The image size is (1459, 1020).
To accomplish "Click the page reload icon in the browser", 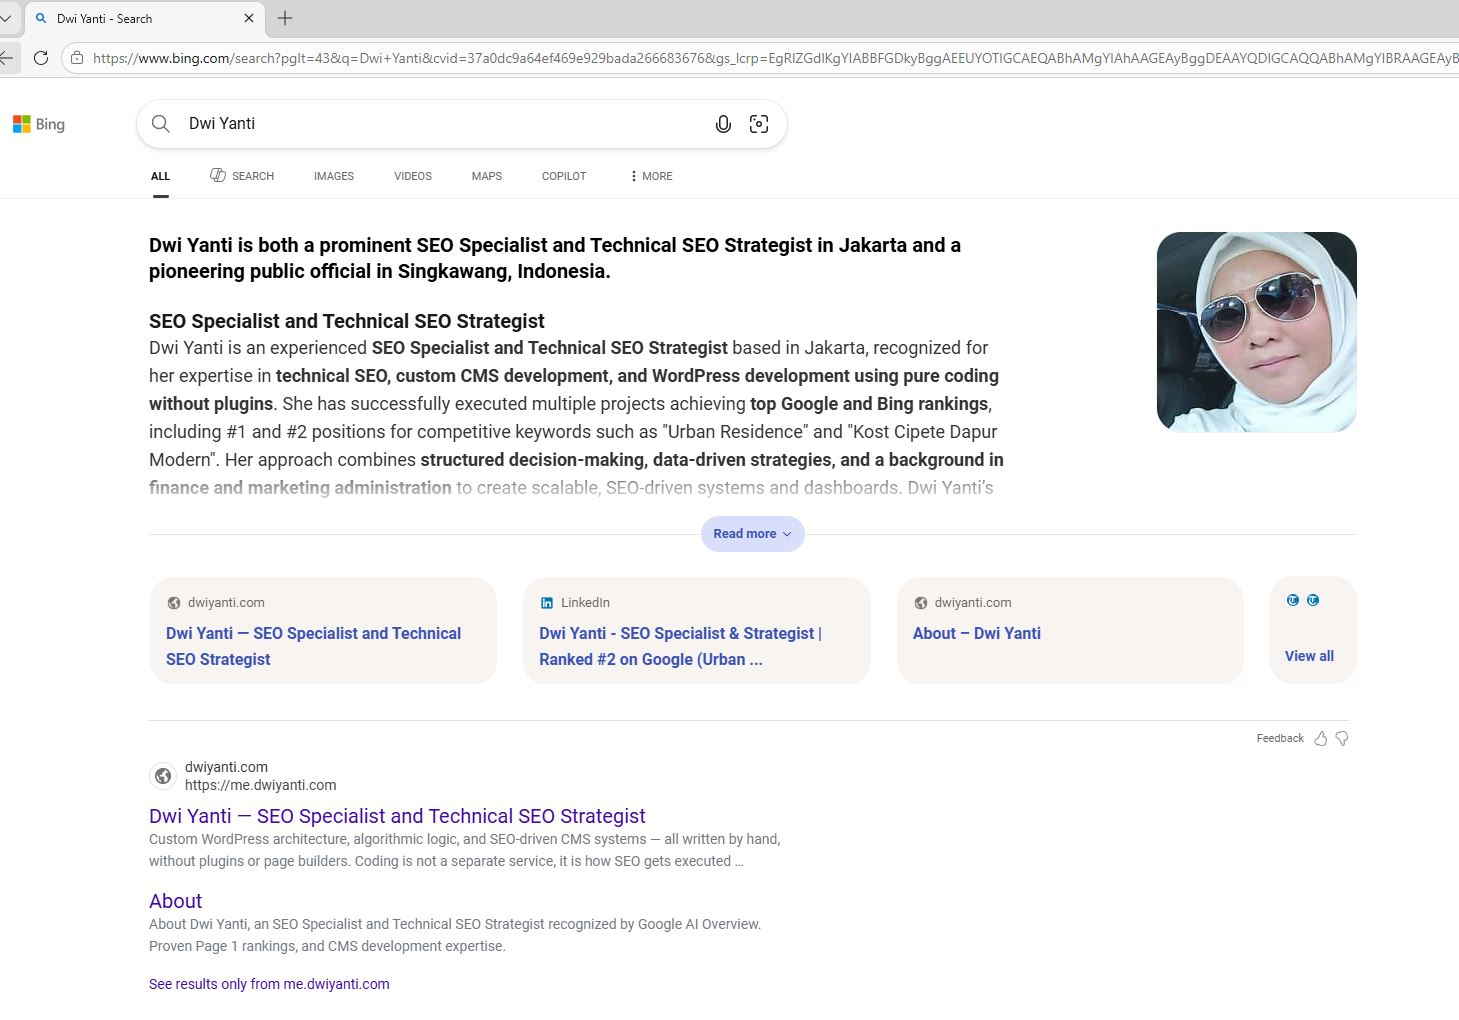I will pyautogui.click(x=41, y=57).
